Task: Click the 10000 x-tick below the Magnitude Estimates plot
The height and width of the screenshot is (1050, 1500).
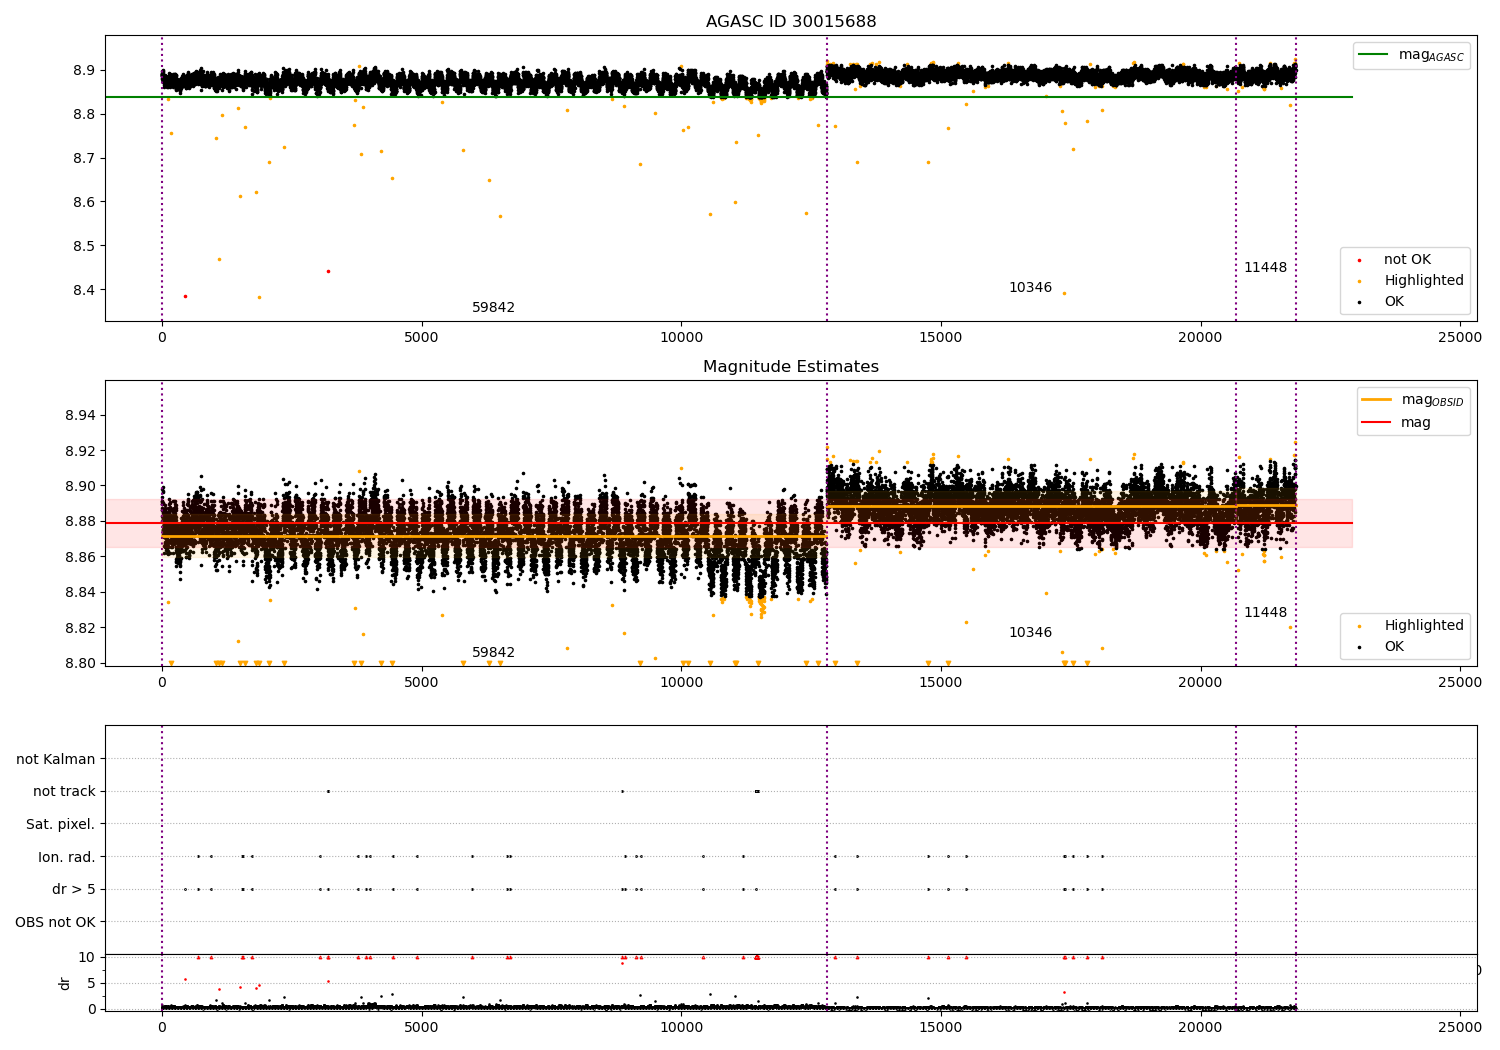Action: coord(681,683)
